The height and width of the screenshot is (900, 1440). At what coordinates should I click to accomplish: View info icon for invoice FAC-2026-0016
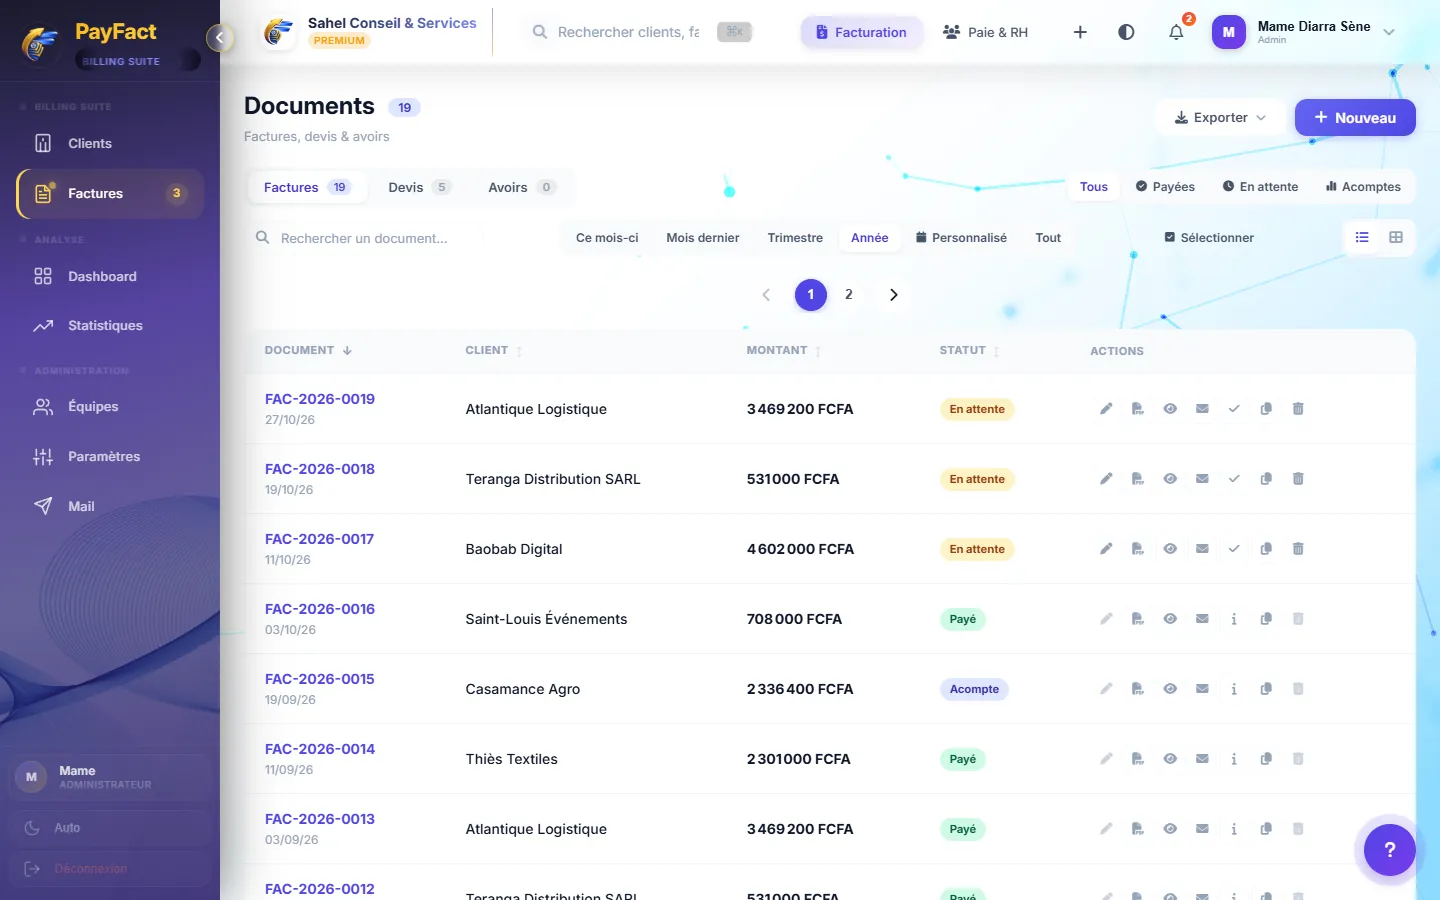1234,619
